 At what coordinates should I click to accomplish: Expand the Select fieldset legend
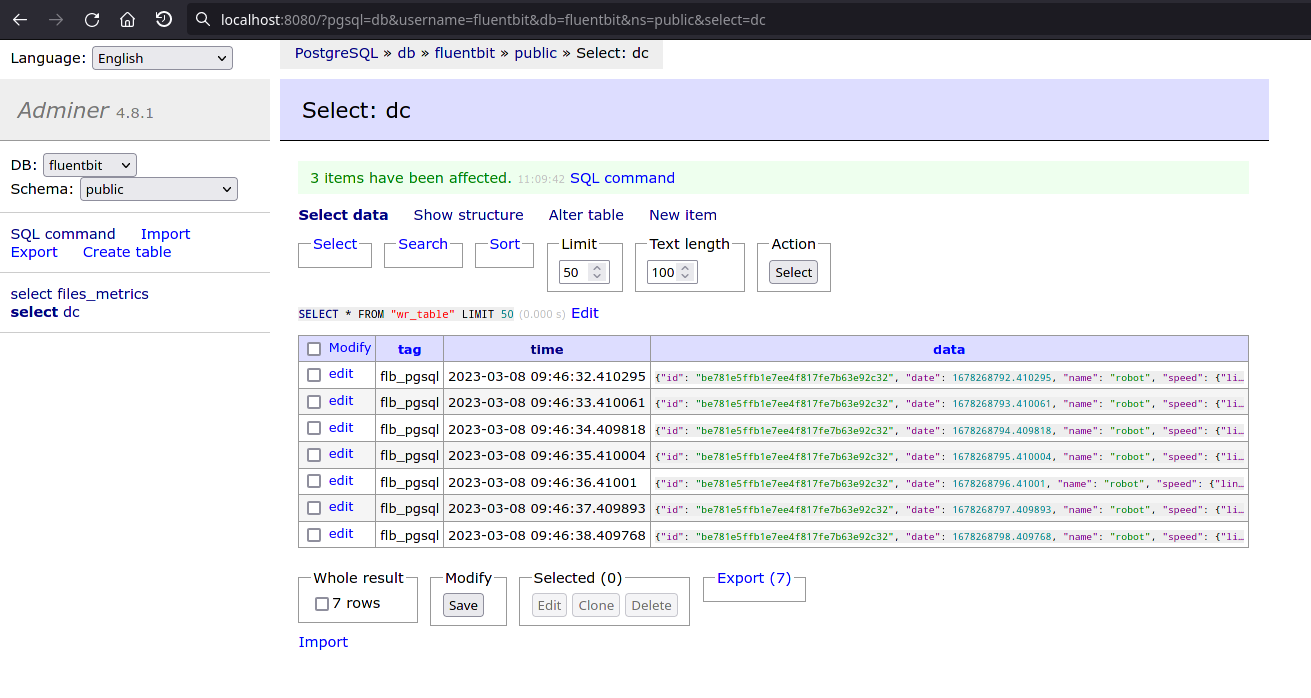335,244
